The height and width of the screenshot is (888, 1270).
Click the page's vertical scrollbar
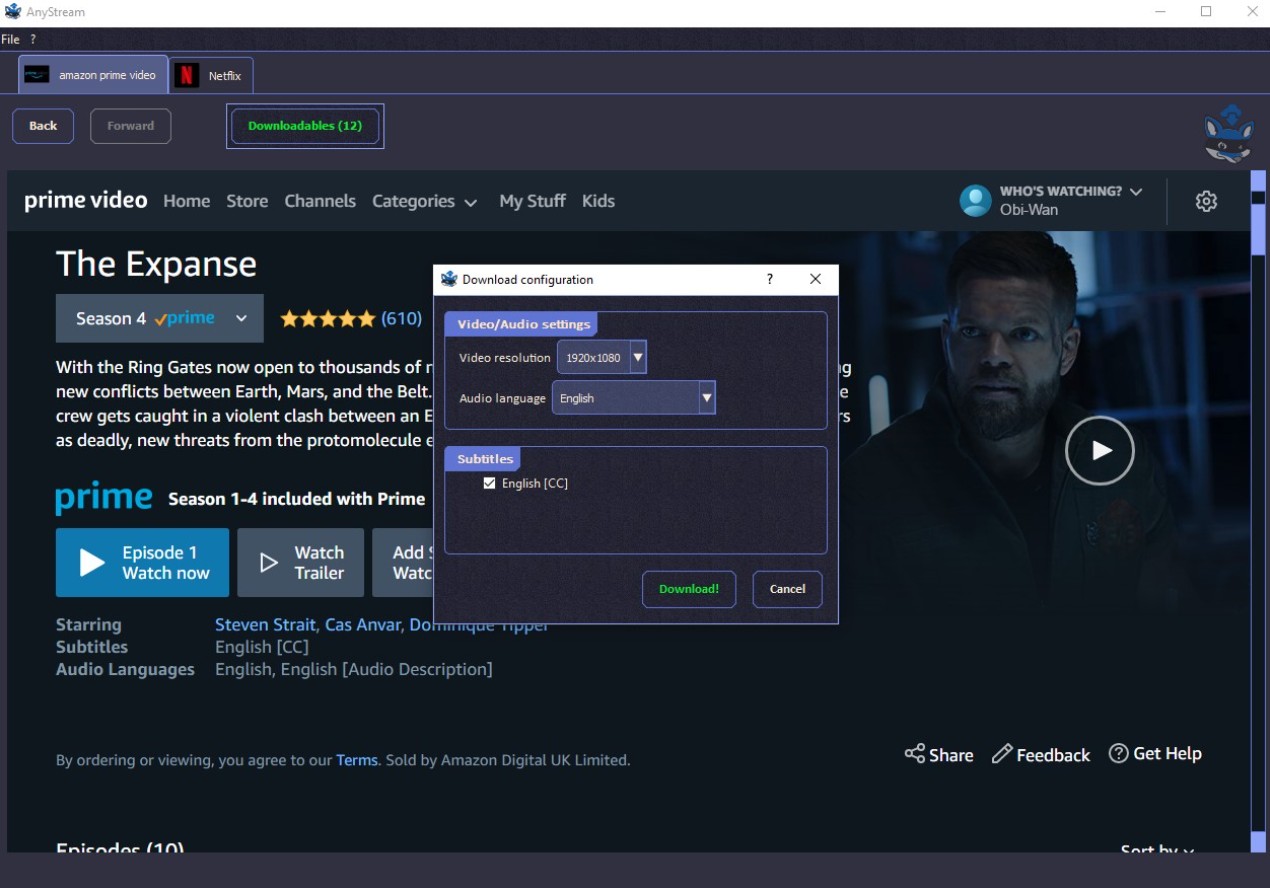[x=1257, y=500]
